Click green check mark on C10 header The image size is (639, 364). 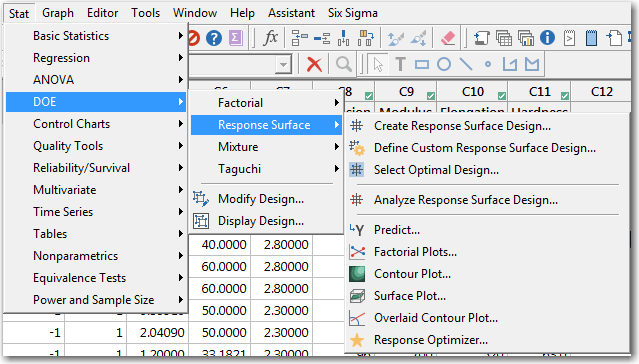pos(502,96)
